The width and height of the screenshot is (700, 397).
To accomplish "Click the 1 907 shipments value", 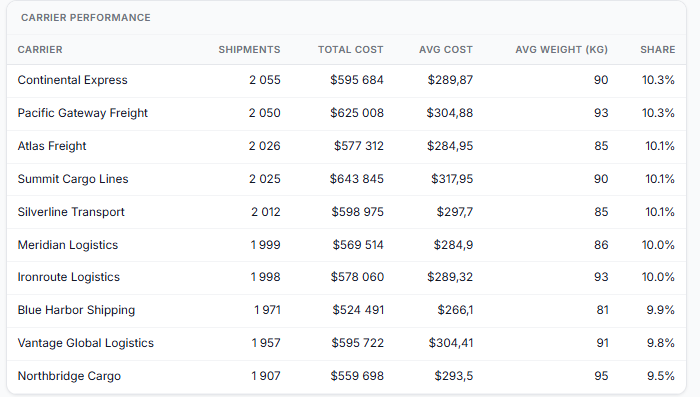I will point(266,376).
